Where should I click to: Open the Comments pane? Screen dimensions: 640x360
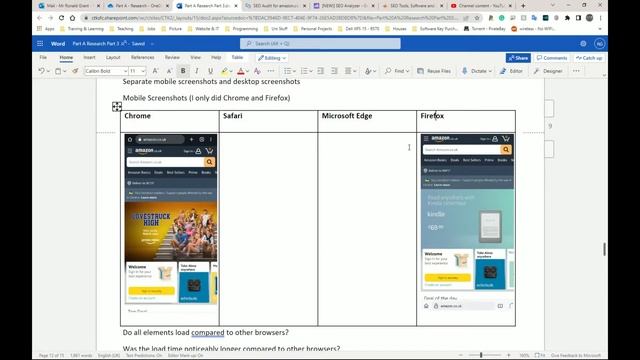click(552, 58)
